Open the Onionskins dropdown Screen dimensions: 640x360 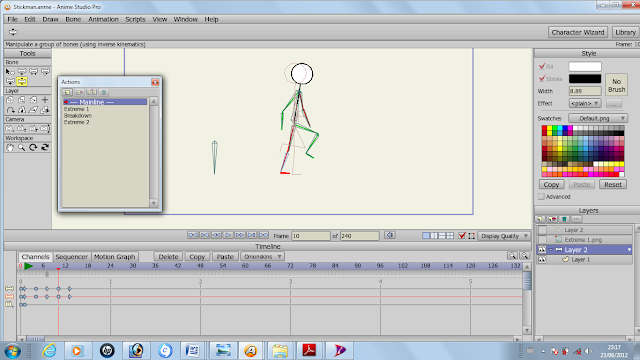tap(262, 256)
